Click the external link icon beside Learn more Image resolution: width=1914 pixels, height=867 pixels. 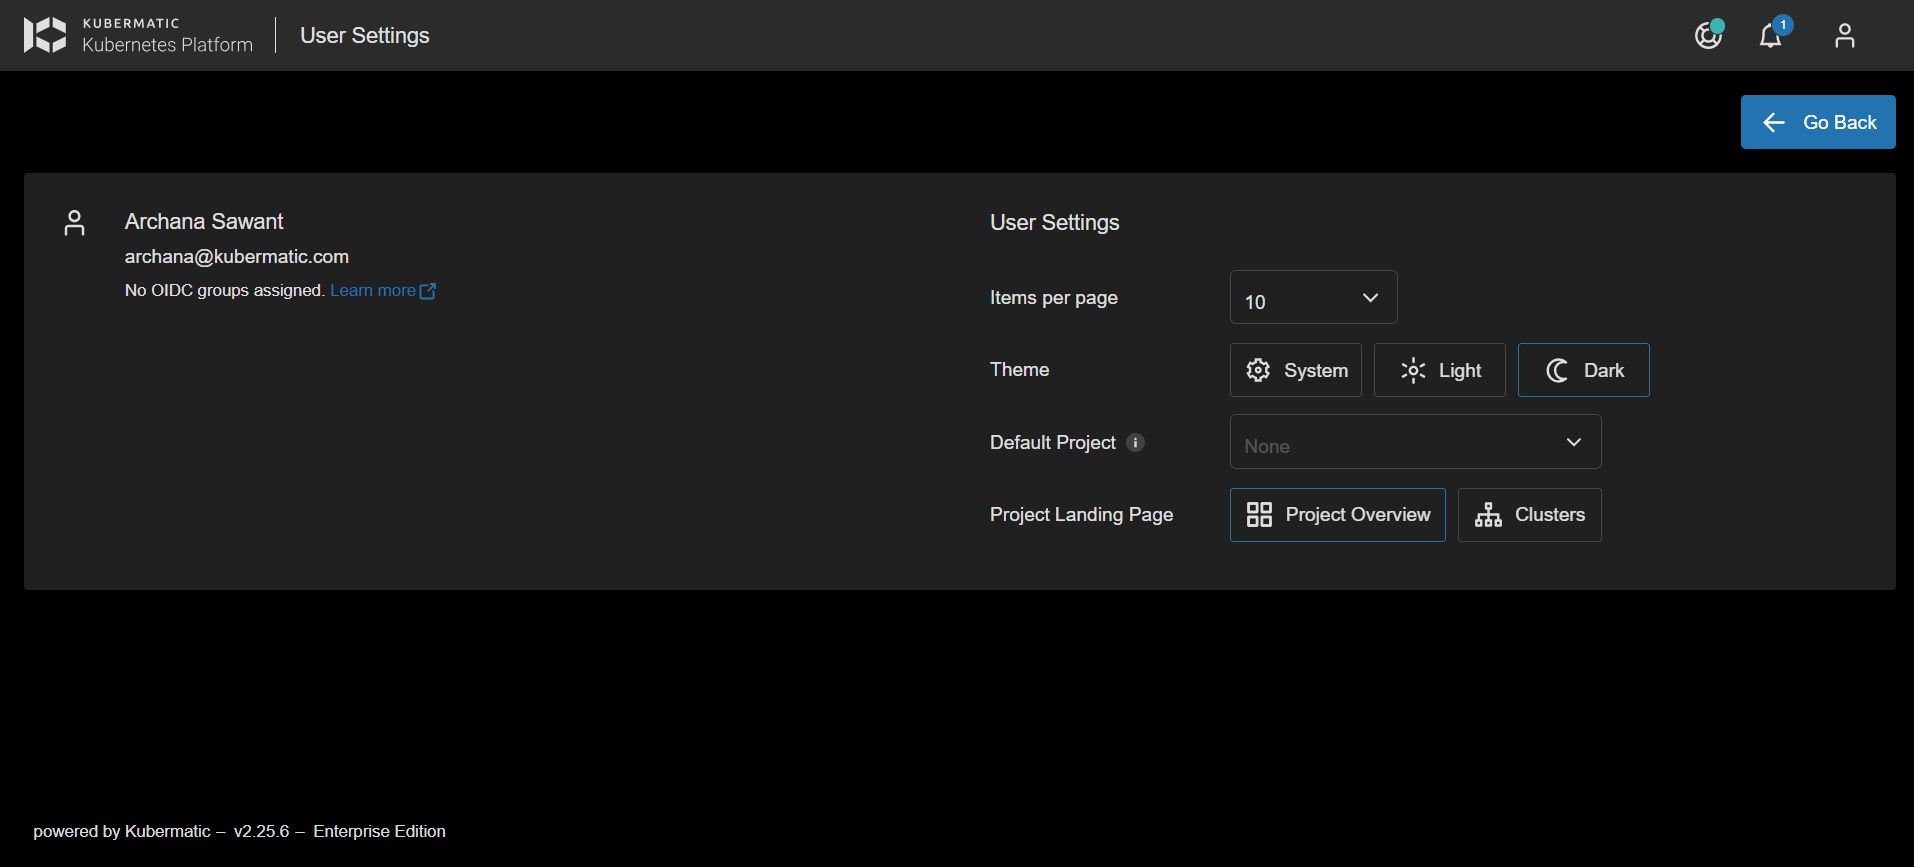(428, 291)
